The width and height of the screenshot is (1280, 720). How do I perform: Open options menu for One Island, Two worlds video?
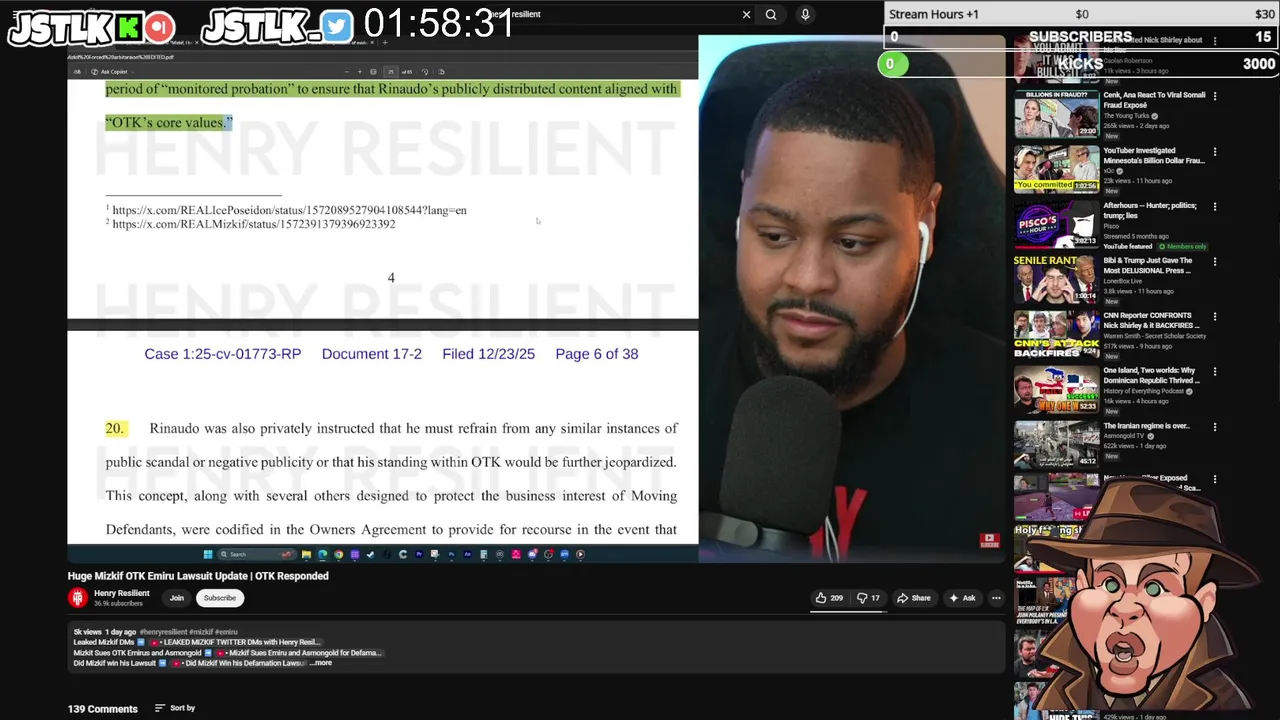(1215, 372)
